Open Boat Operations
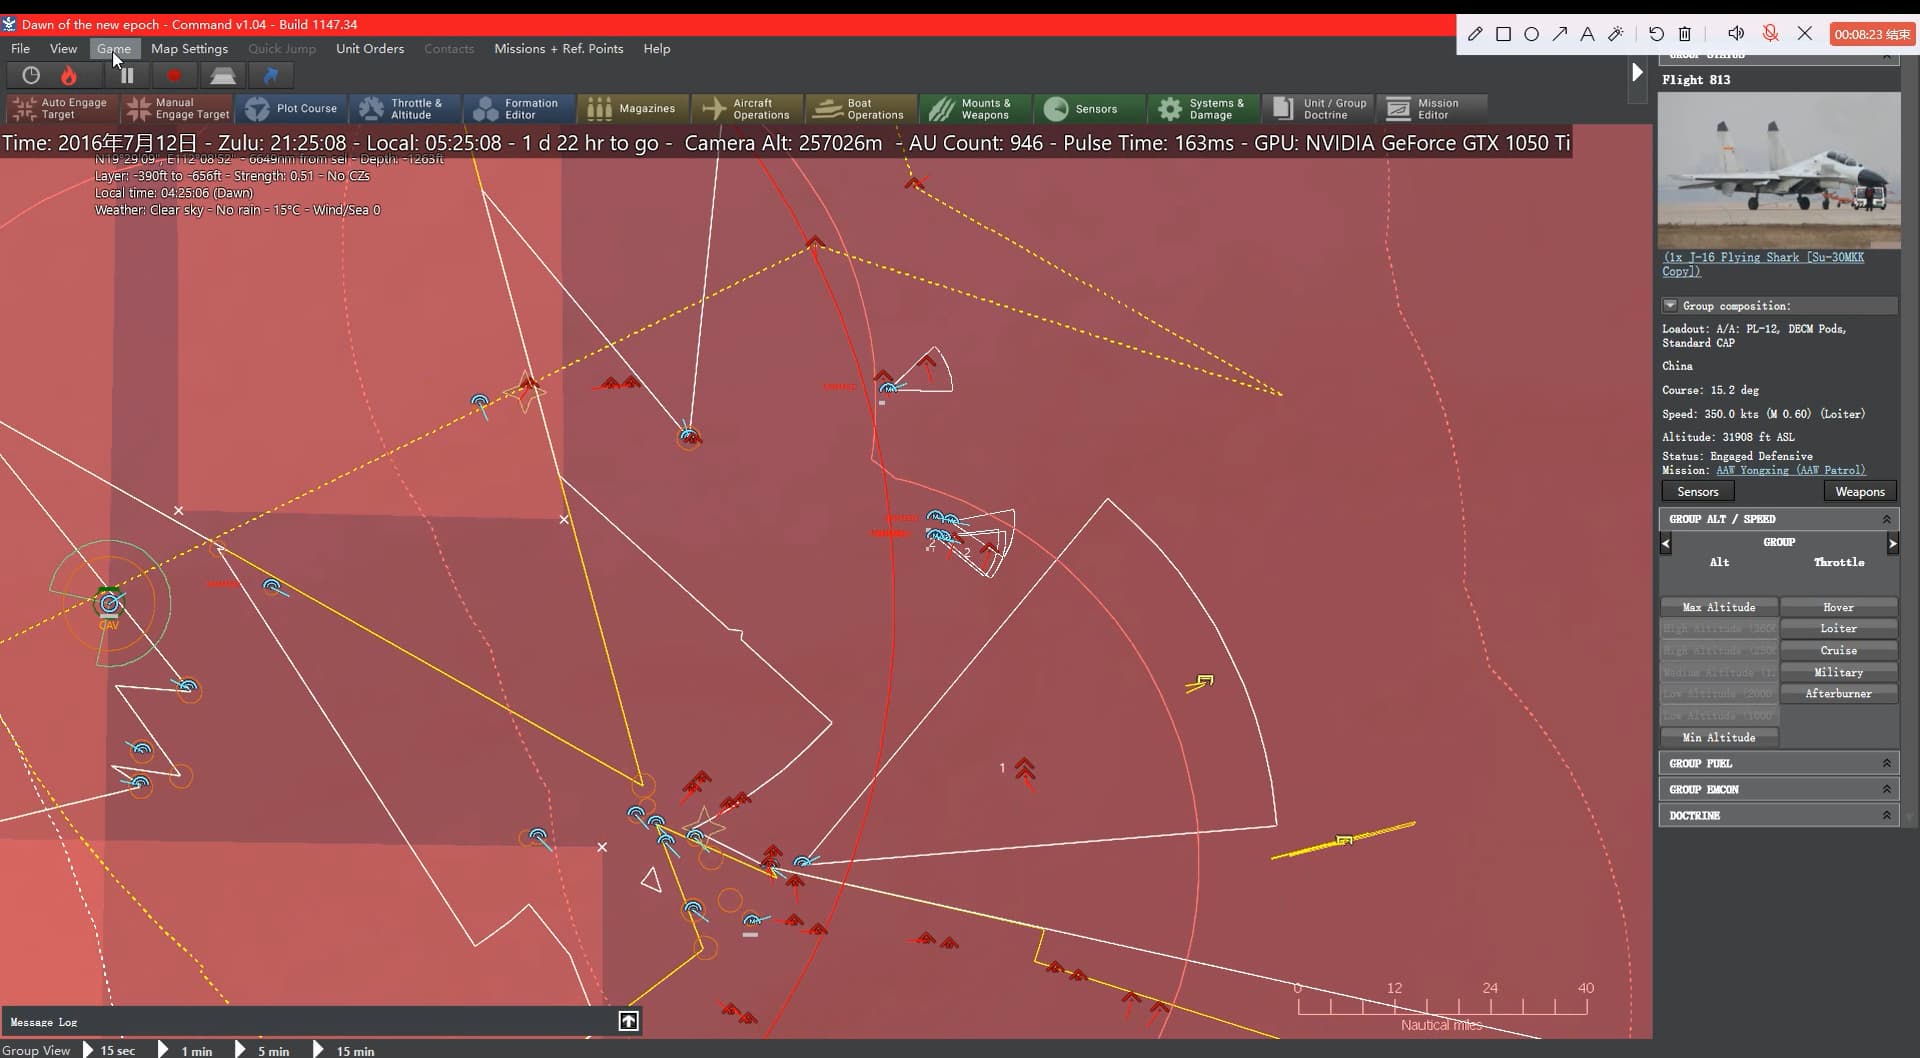The width and height of the screenshot is (1920, 1058). tap(861, 108)
